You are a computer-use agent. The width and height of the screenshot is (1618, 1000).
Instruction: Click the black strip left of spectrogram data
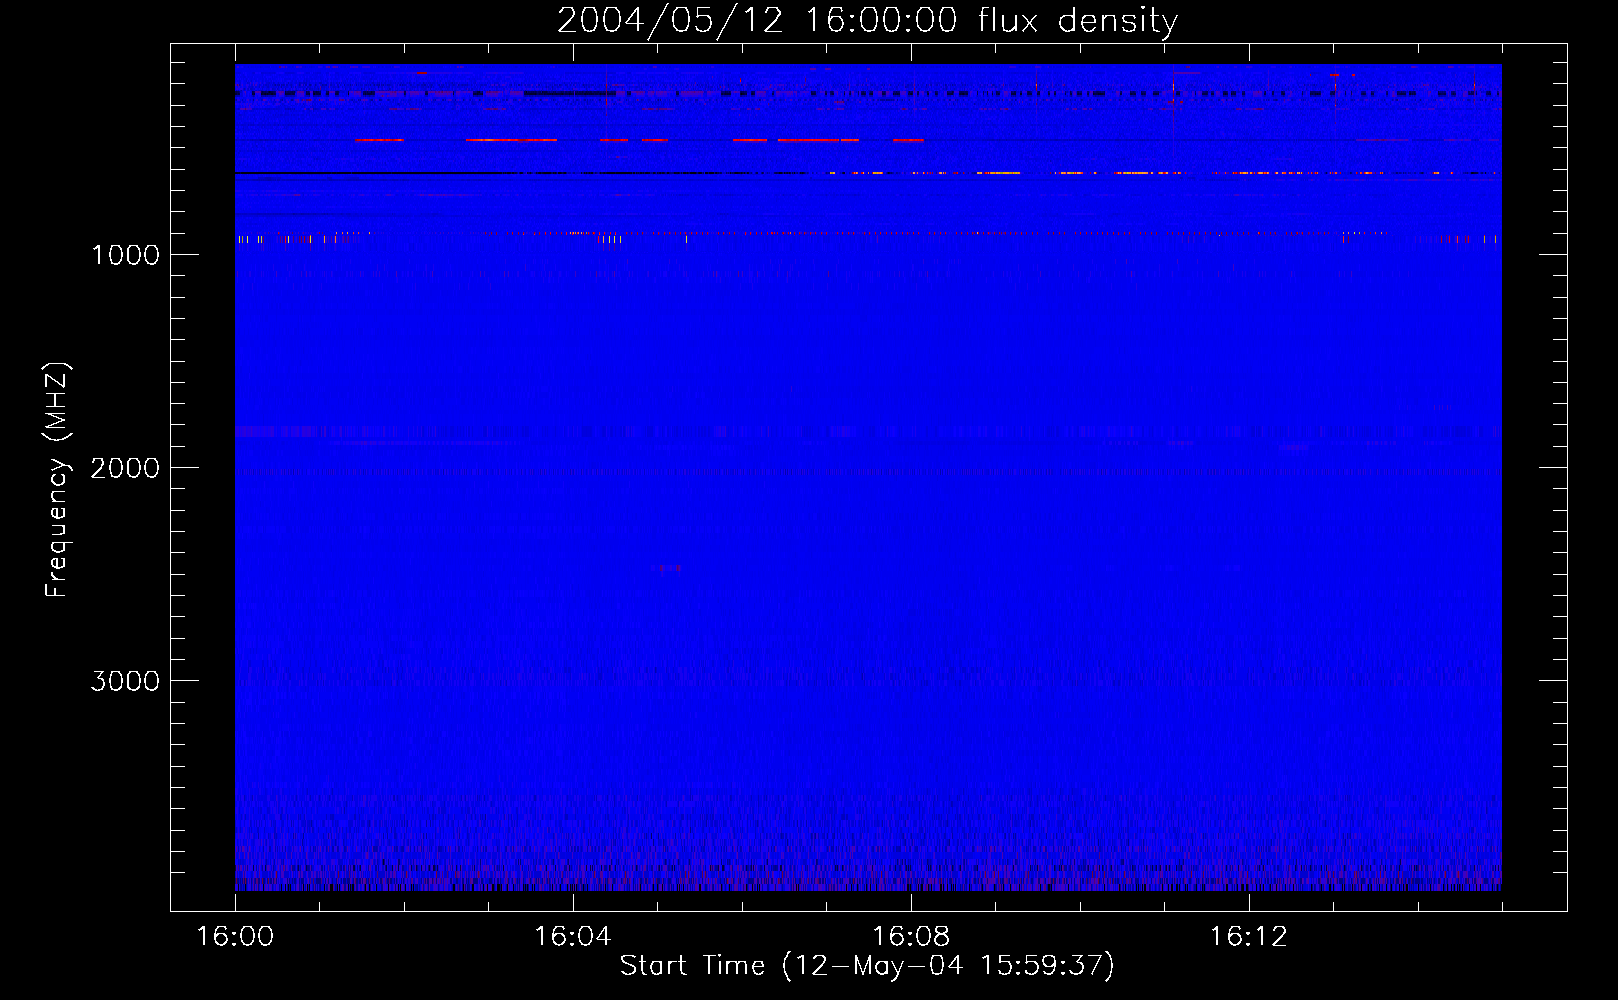pyautogui.click(x=203, y=477)
